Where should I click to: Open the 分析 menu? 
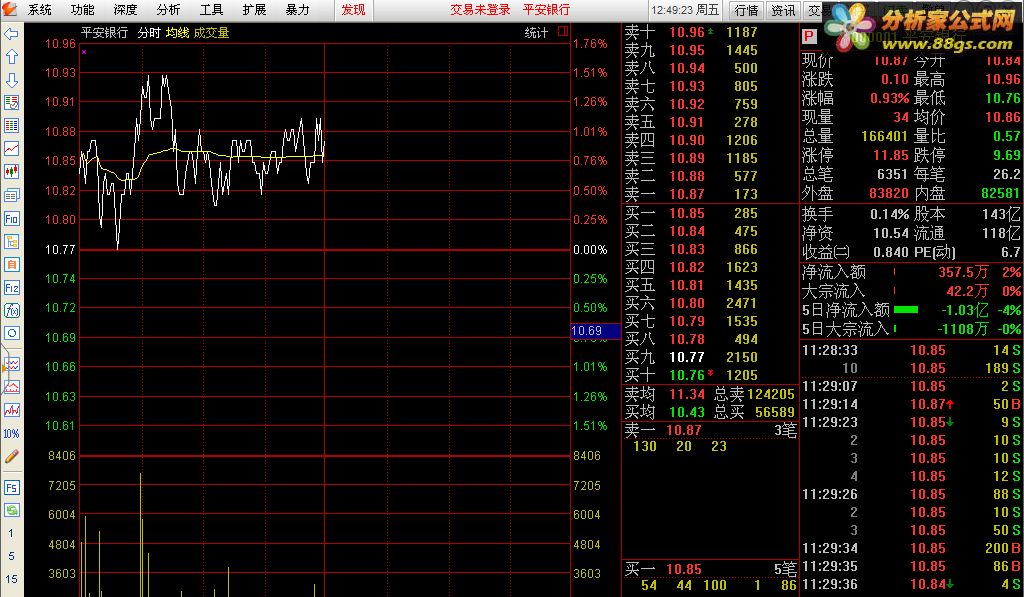pyautogui.click(x=168, y=10)
